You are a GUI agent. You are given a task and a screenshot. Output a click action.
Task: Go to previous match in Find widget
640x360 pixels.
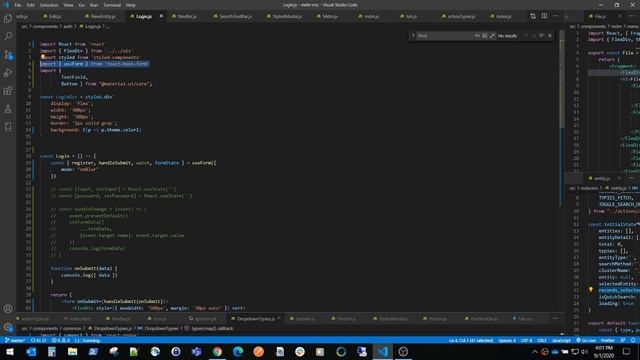527,36
